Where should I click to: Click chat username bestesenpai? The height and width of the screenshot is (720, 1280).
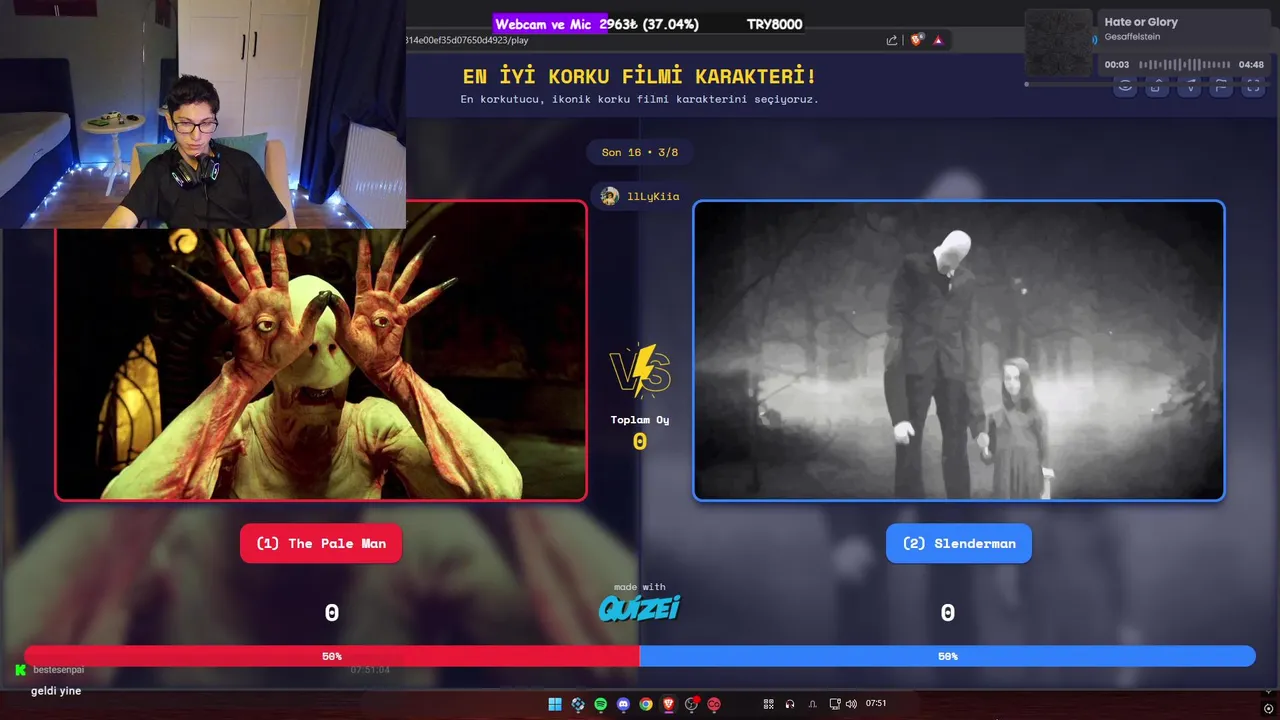[x=59, y=670]
